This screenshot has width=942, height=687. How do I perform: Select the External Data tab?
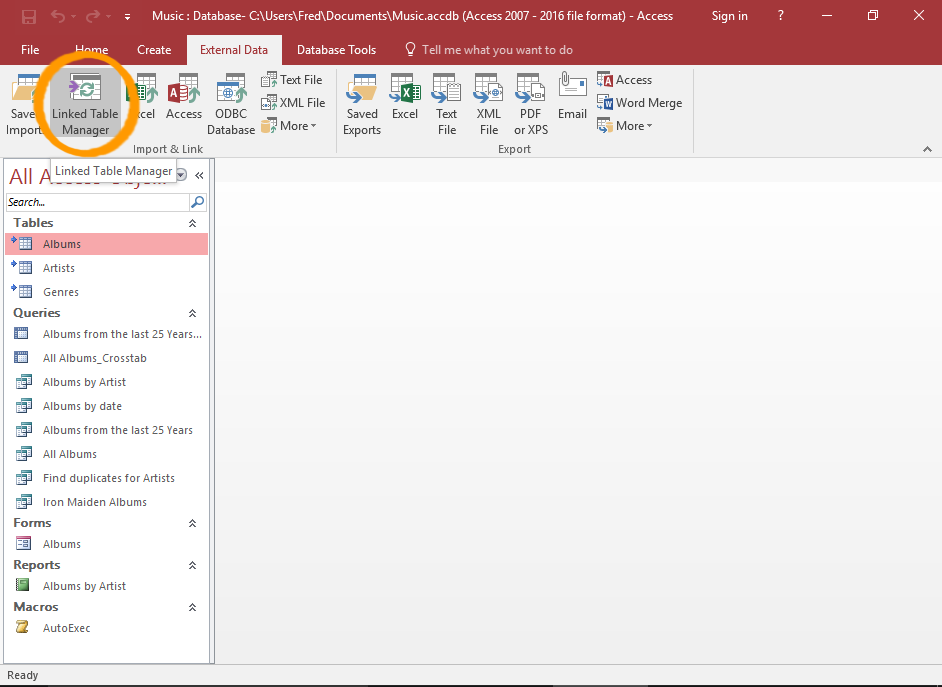234,50
